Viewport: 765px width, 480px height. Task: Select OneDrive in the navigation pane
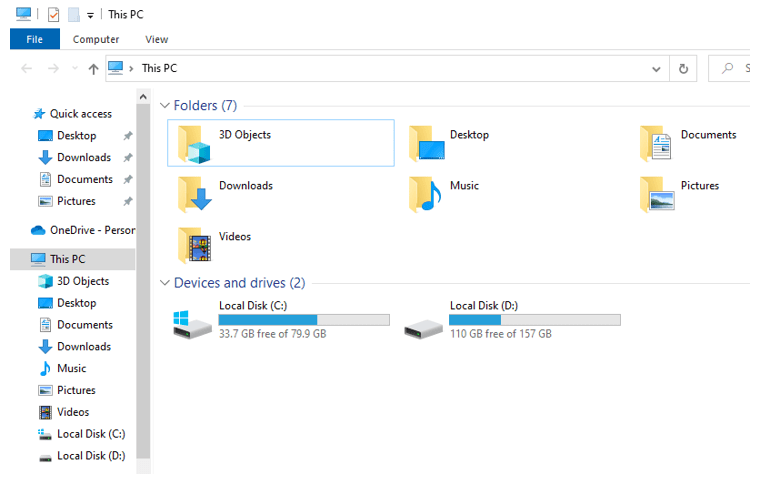91,230
